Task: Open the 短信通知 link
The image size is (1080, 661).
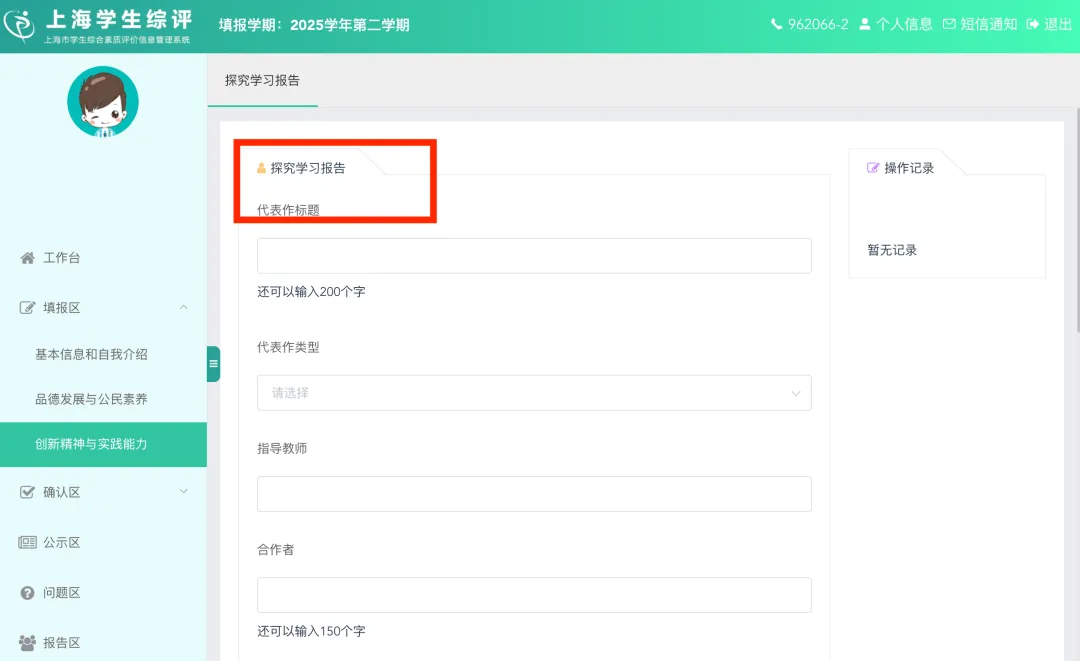Action: [x=988, y=24]
